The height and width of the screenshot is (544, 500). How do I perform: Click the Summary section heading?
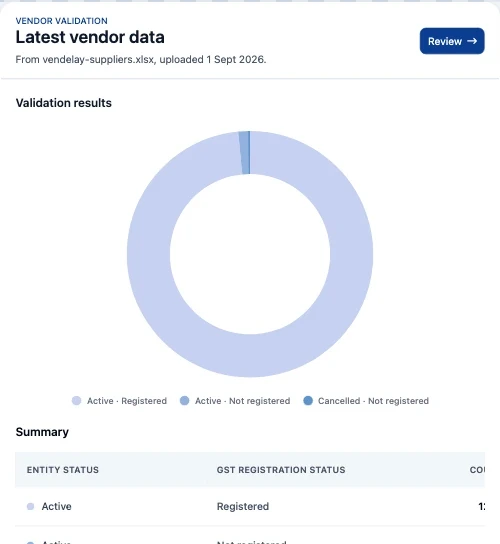click(42, 432)
